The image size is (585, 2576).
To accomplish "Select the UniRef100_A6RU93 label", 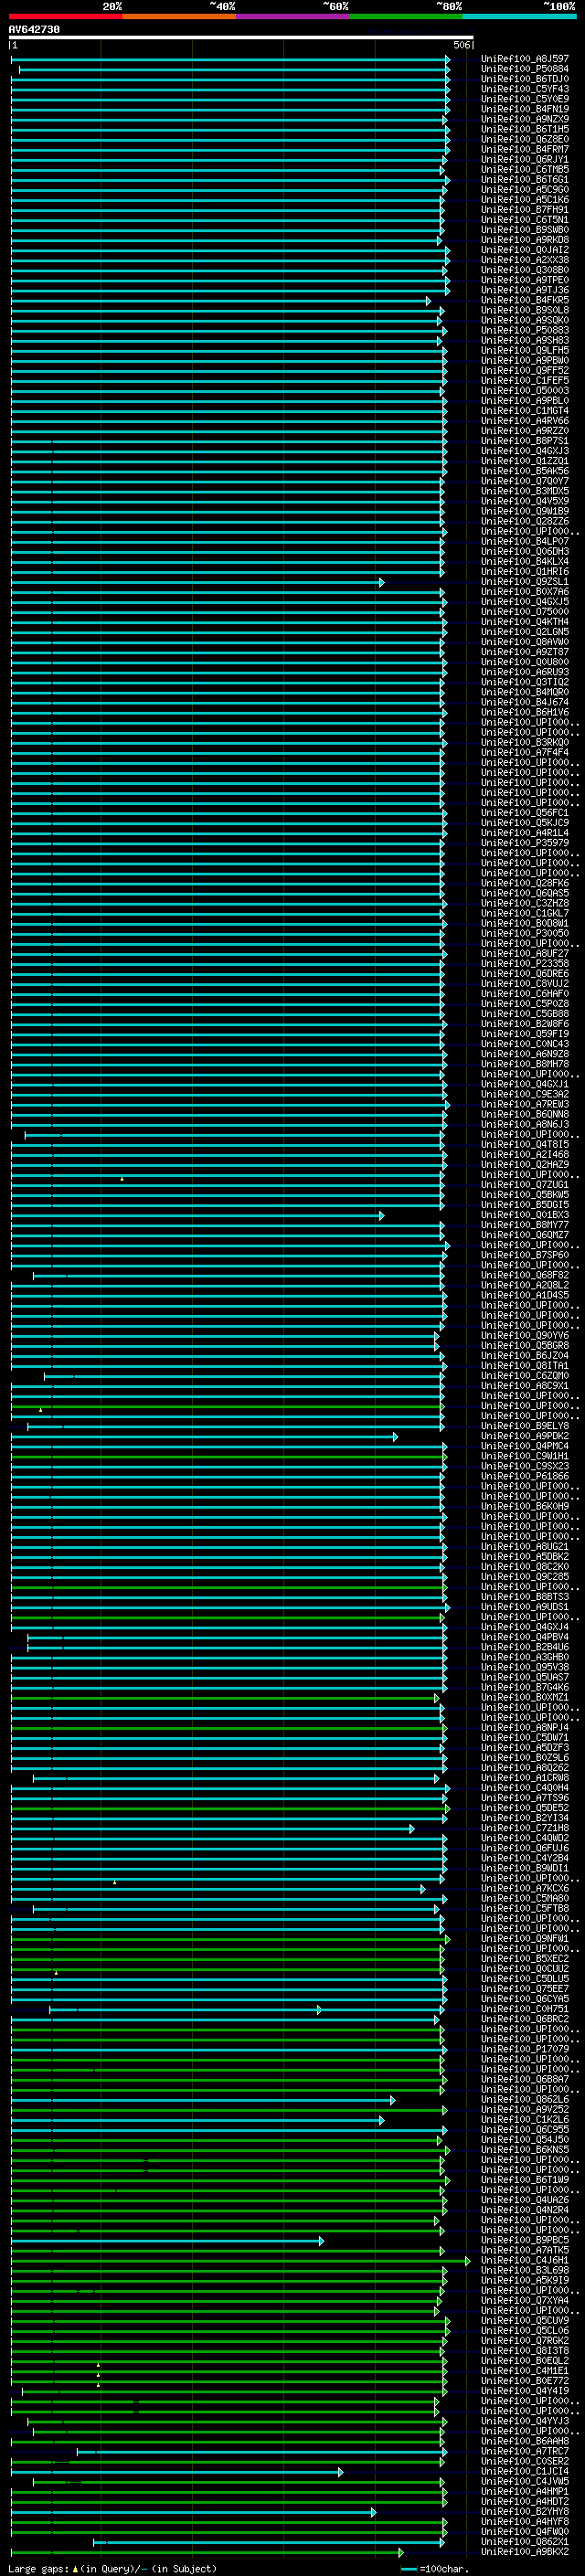I will click(525, 673).
